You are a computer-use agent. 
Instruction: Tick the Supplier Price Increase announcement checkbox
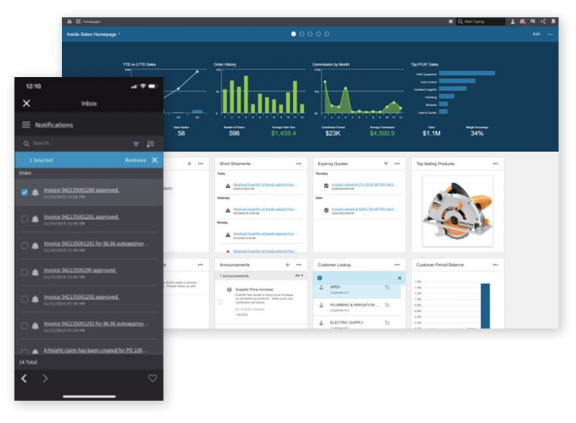(x=221, y=302)
